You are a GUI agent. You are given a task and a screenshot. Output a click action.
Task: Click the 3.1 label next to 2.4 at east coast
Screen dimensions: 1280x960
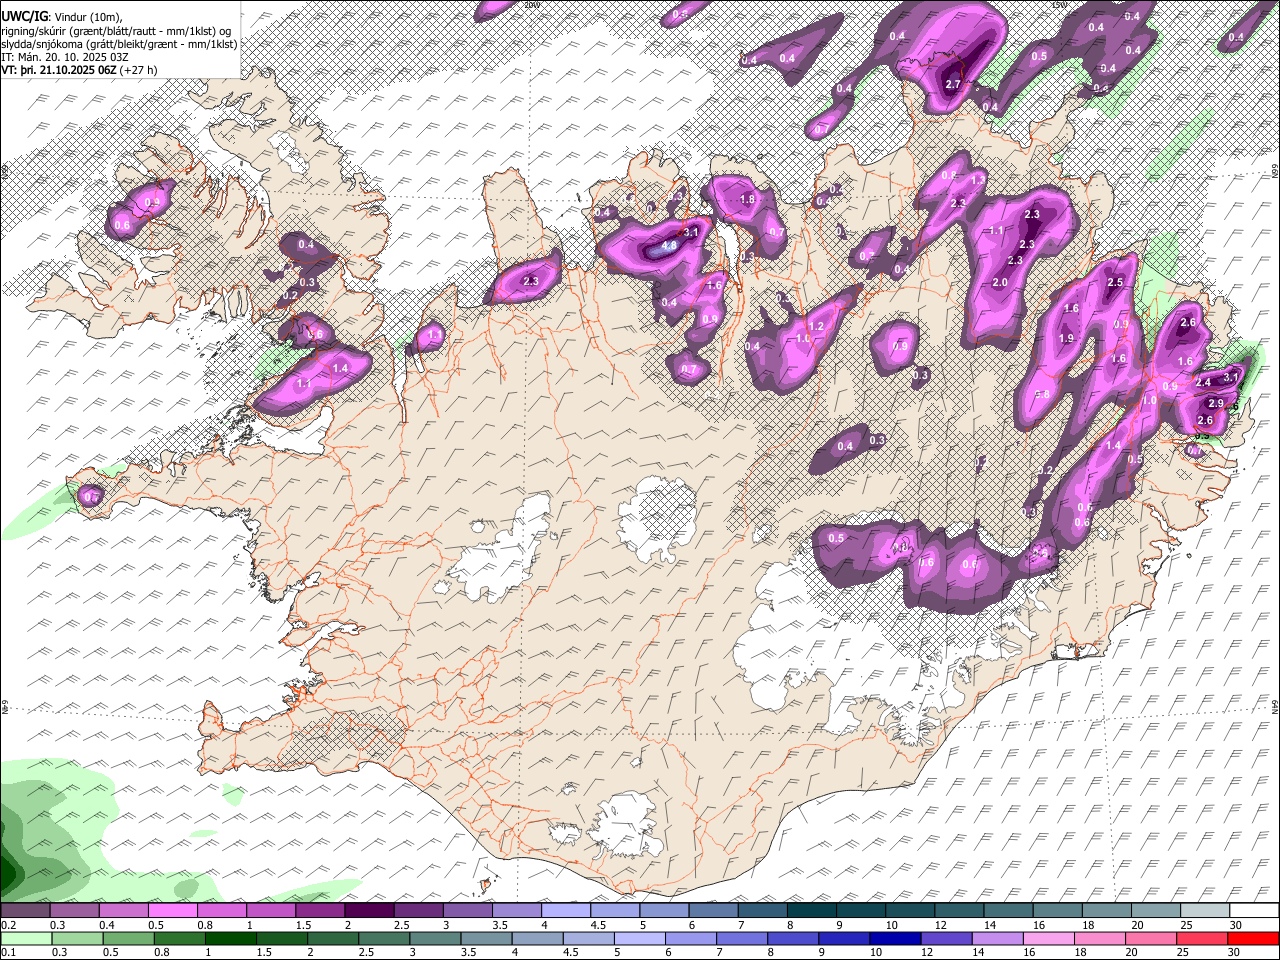point(1232,376)
